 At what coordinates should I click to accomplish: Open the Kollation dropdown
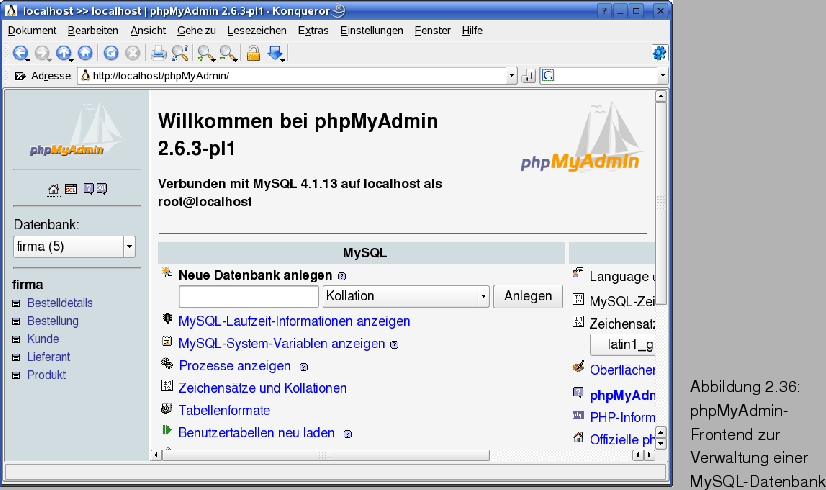click(x=406, y=296)
